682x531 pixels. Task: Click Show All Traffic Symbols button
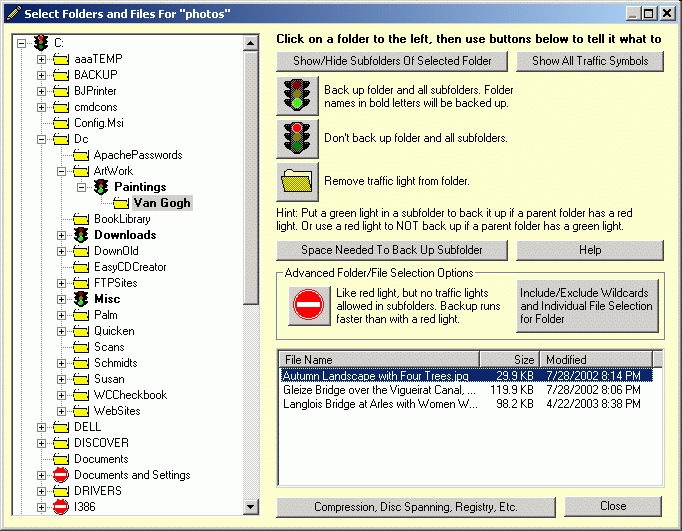pyautogui.click(x=589, y=61)
